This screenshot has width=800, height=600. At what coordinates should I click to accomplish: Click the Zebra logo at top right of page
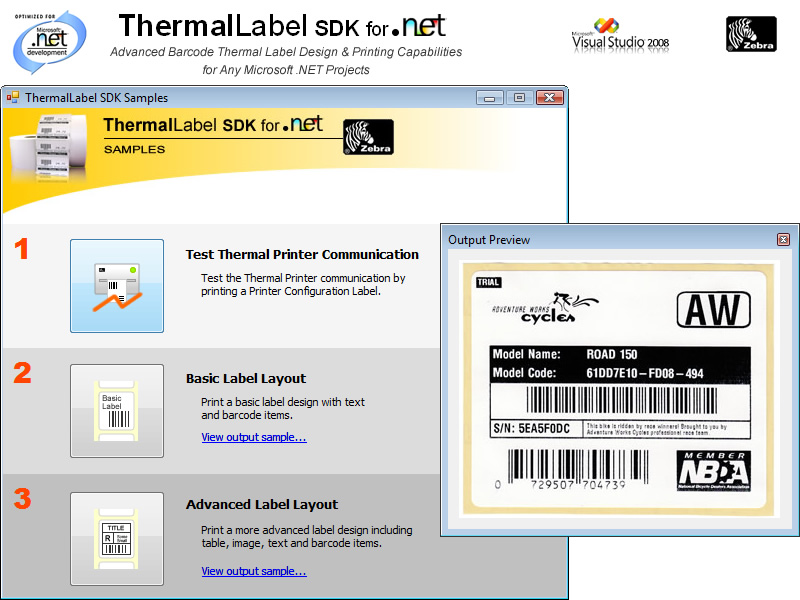(x=750, y=34)
